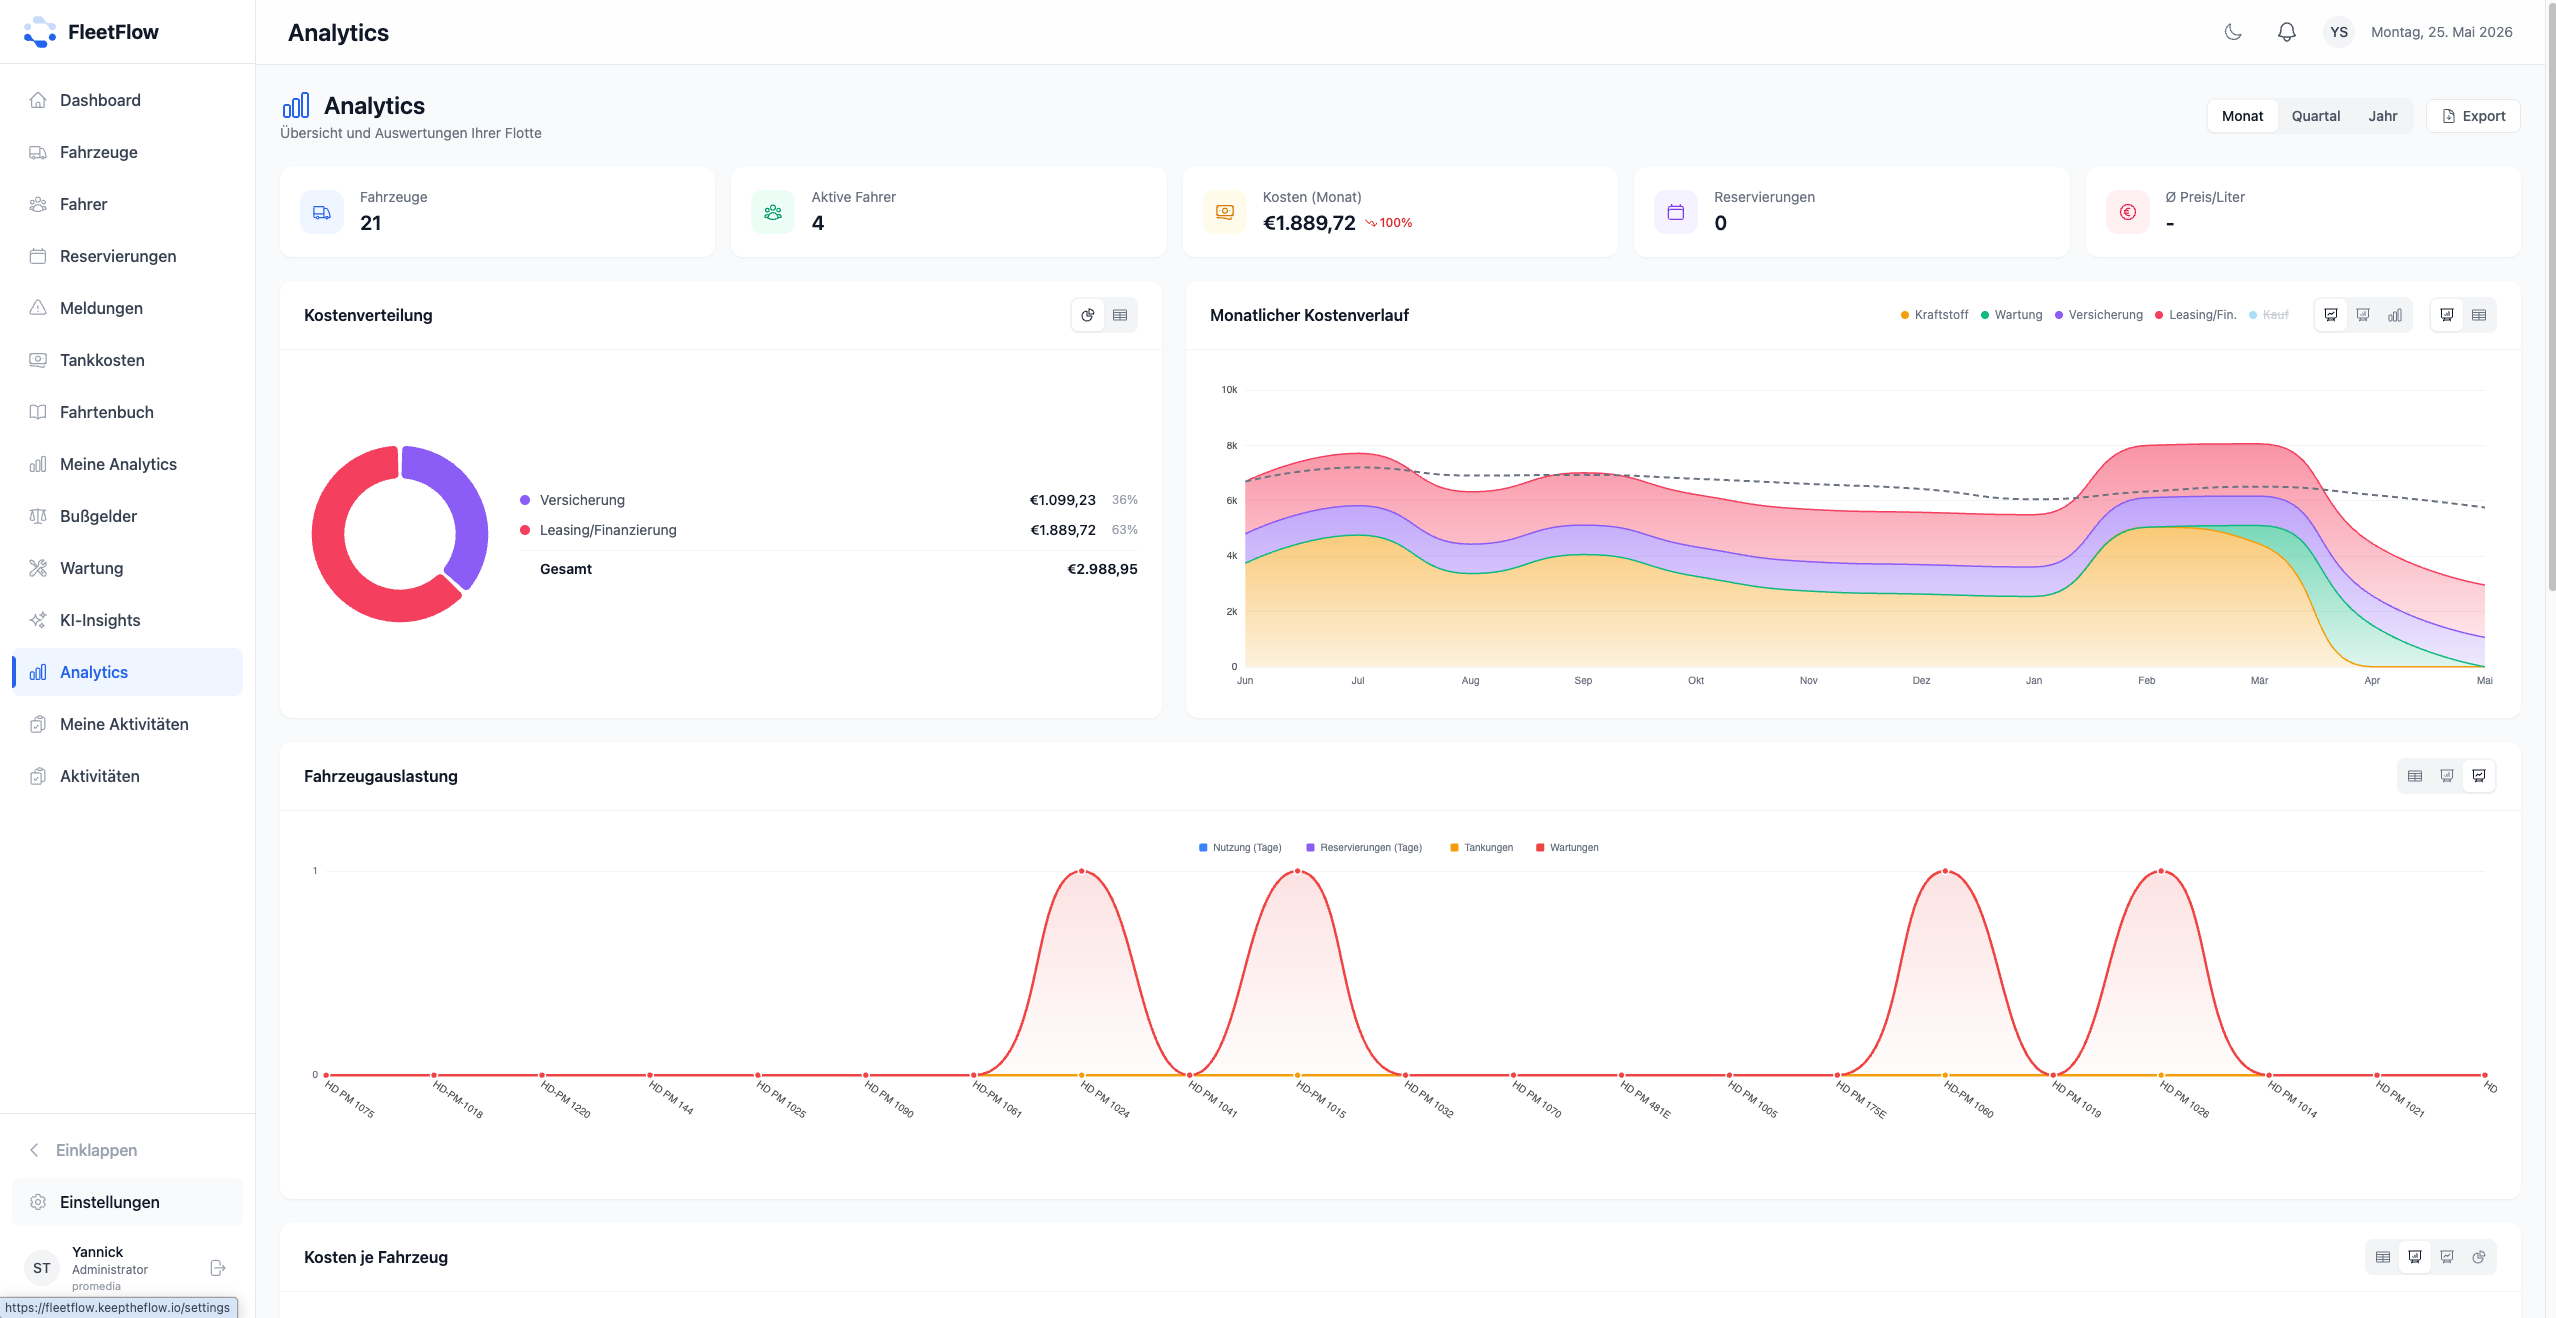
Task: Switch Kosten je Fahrzeug to the line chart
Action: click(2447, 1257)
